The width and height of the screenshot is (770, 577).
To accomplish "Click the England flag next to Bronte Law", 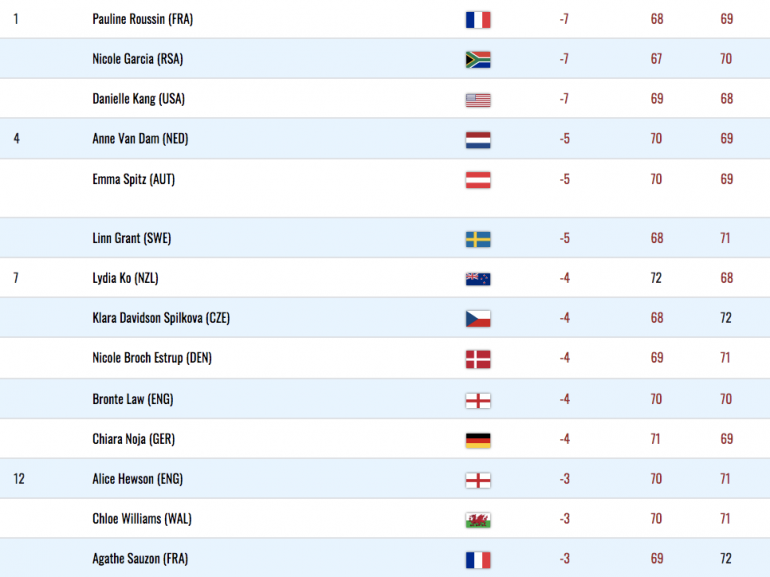I will [478, 400].
